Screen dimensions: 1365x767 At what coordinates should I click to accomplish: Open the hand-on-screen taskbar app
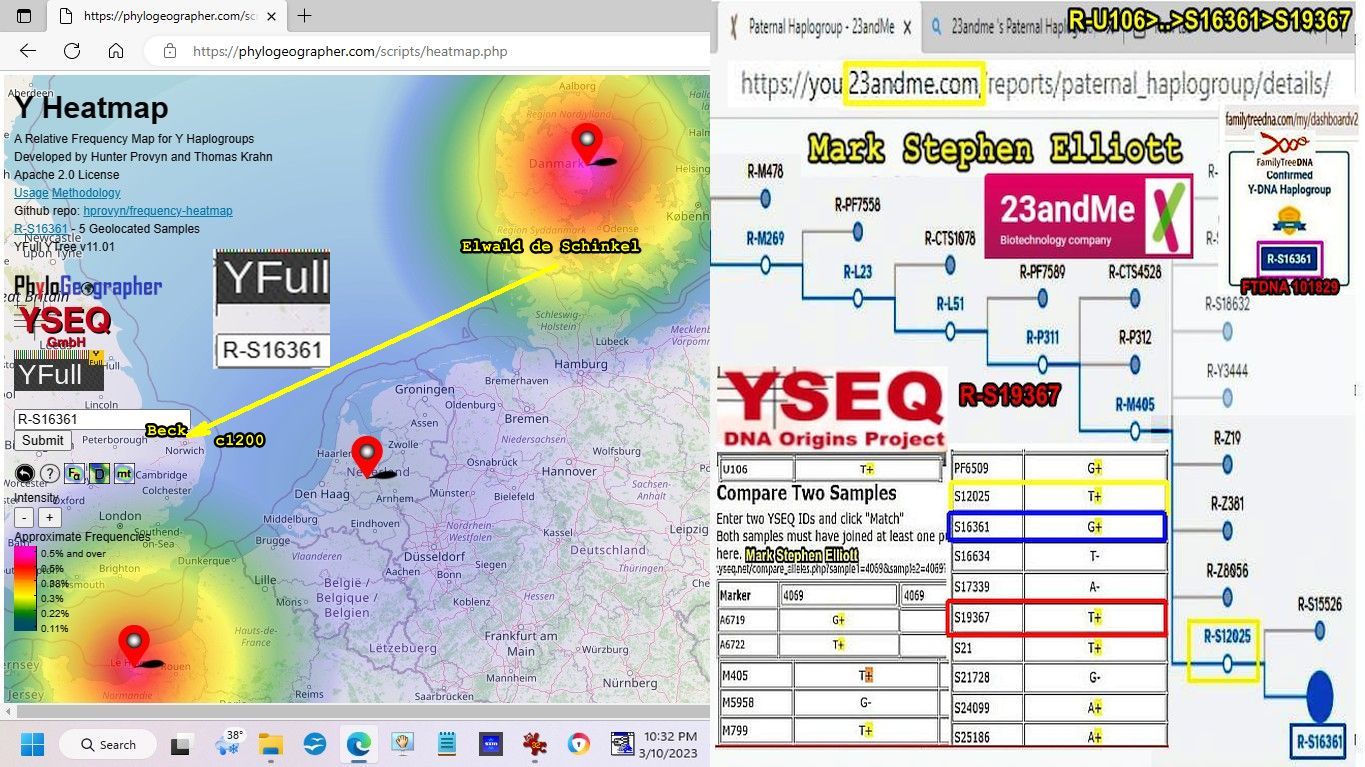tap(402, 744)
